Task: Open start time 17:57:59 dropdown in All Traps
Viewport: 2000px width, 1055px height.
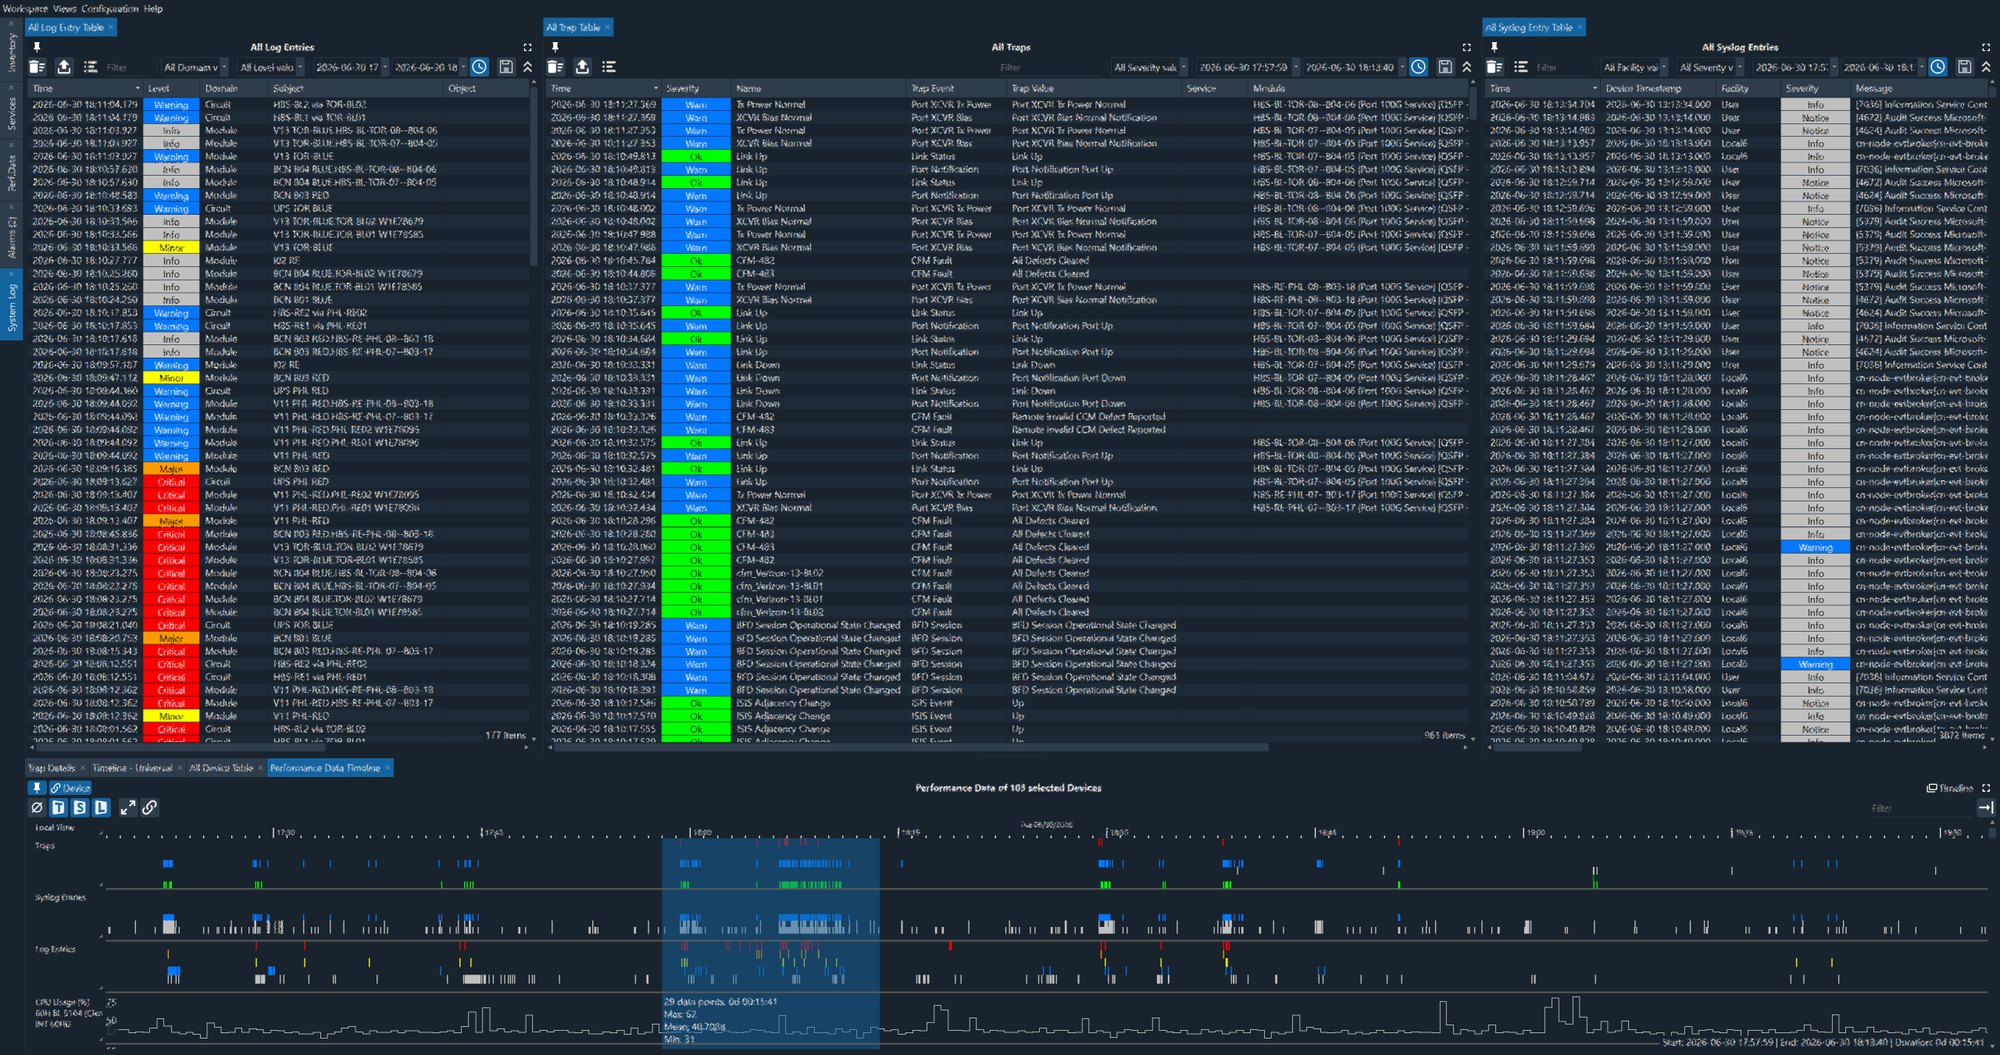Action: [x=1296, y=67]
